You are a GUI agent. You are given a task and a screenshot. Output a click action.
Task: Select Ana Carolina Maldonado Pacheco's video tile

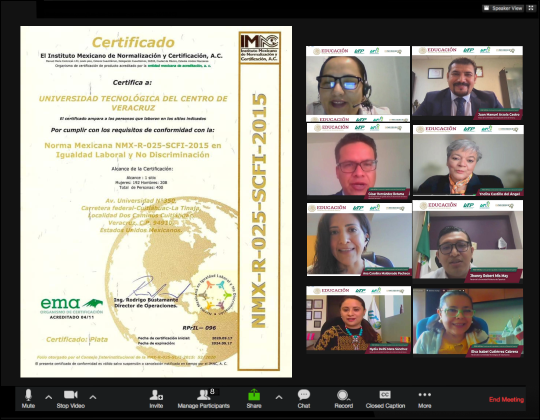point(359,240)
